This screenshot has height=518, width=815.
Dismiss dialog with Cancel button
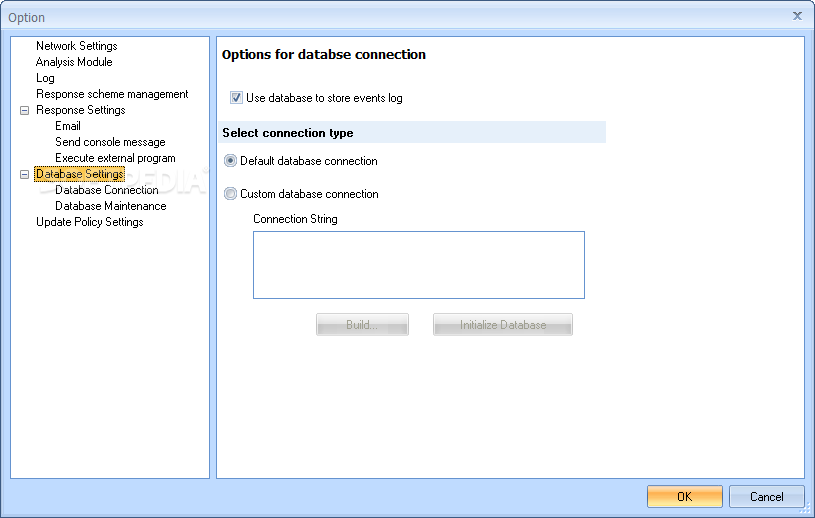point(767,497)
